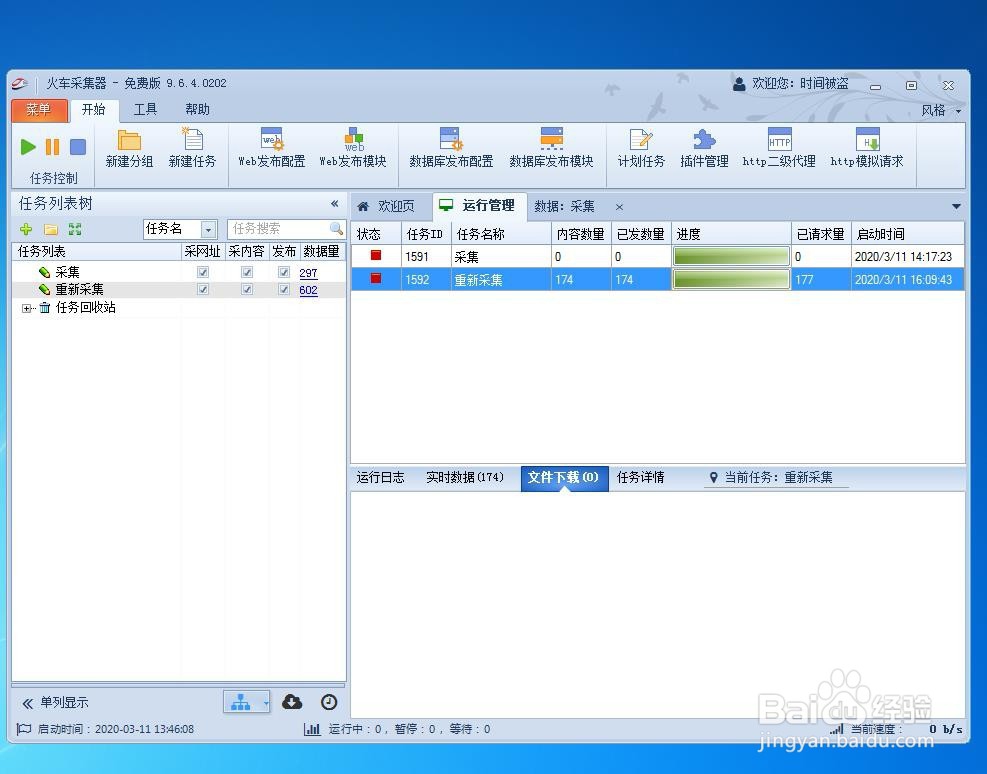Image resolution: width=987 pixels, height=774 pixels.
Task: Select the 采集 task in the tree
Action: click(67, 272)
